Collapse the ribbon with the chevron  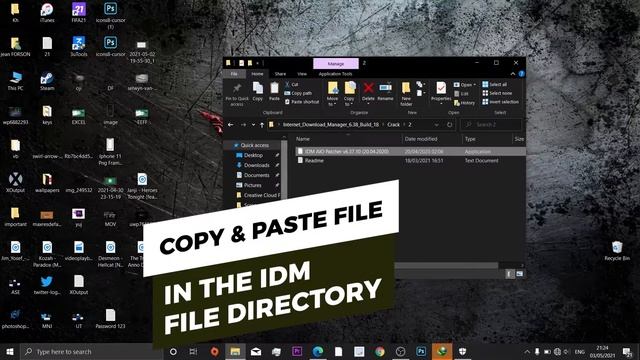pyautogui.click(x=513, y=74)
